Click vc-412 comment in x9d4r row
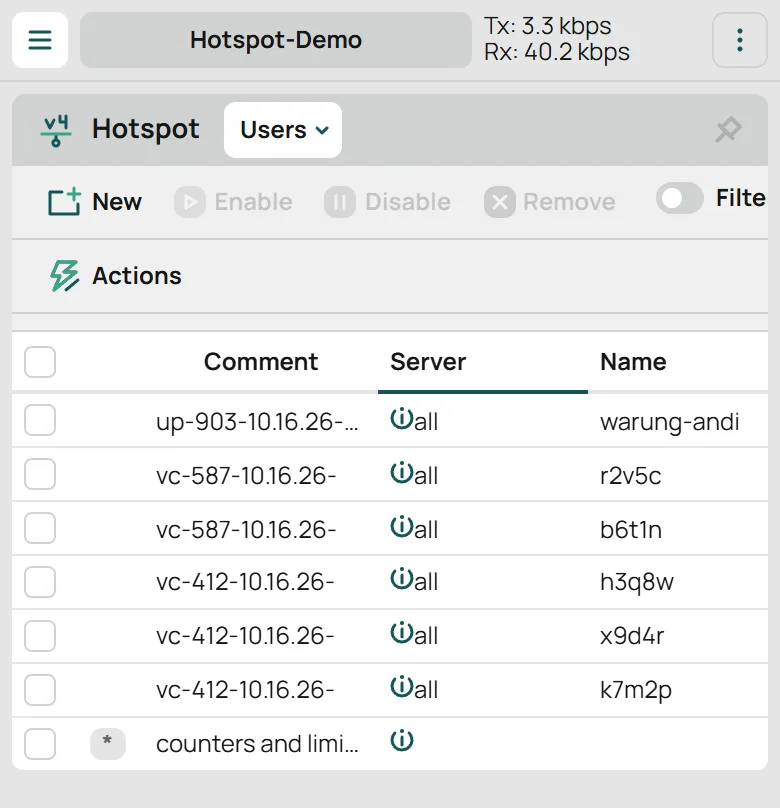Screen dimensions: 780x808 (245, 636)
